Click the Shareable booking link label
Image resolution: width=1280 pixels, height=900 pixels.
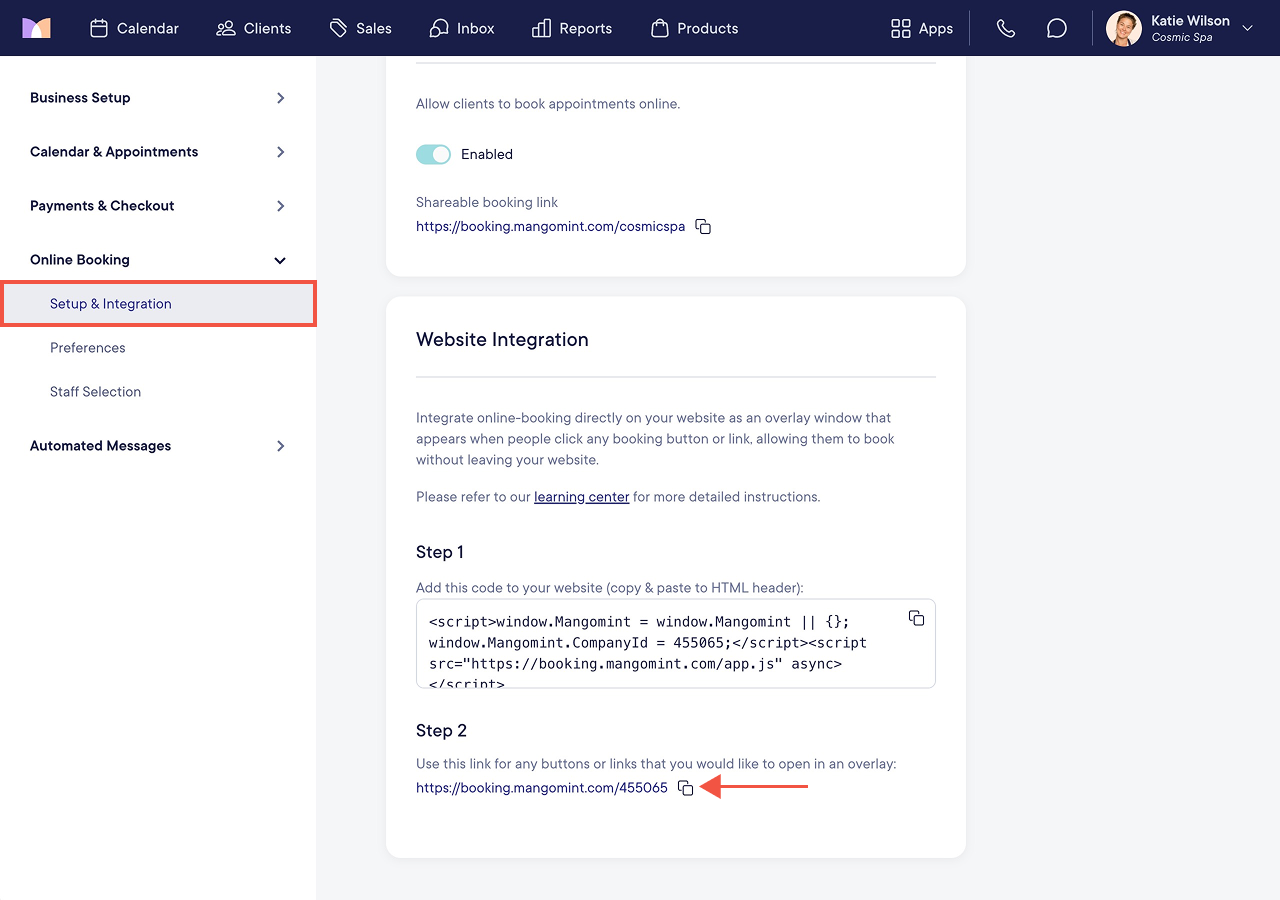[x=487, y=202]
